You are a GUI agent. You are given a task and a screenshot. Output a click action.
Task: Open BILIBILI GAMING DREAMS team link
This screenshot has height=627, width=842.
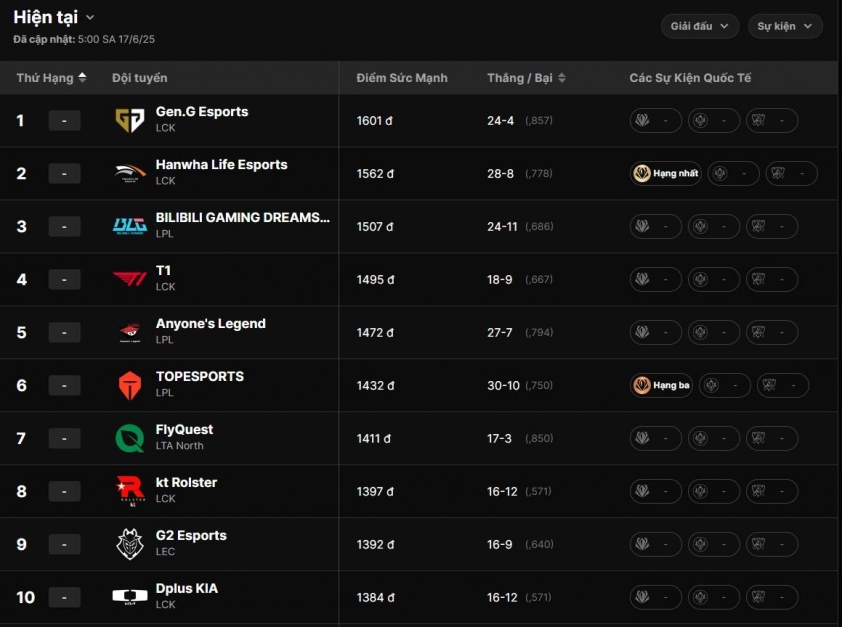pos(243,217)
